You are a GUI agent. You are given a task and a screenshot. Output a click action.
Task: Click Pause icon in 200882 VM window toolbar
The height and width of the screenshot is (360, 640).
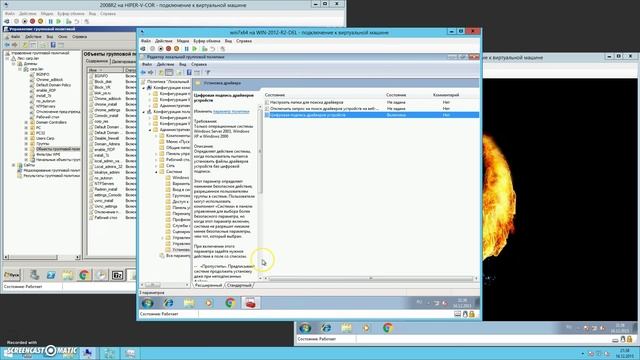[51, 21]
